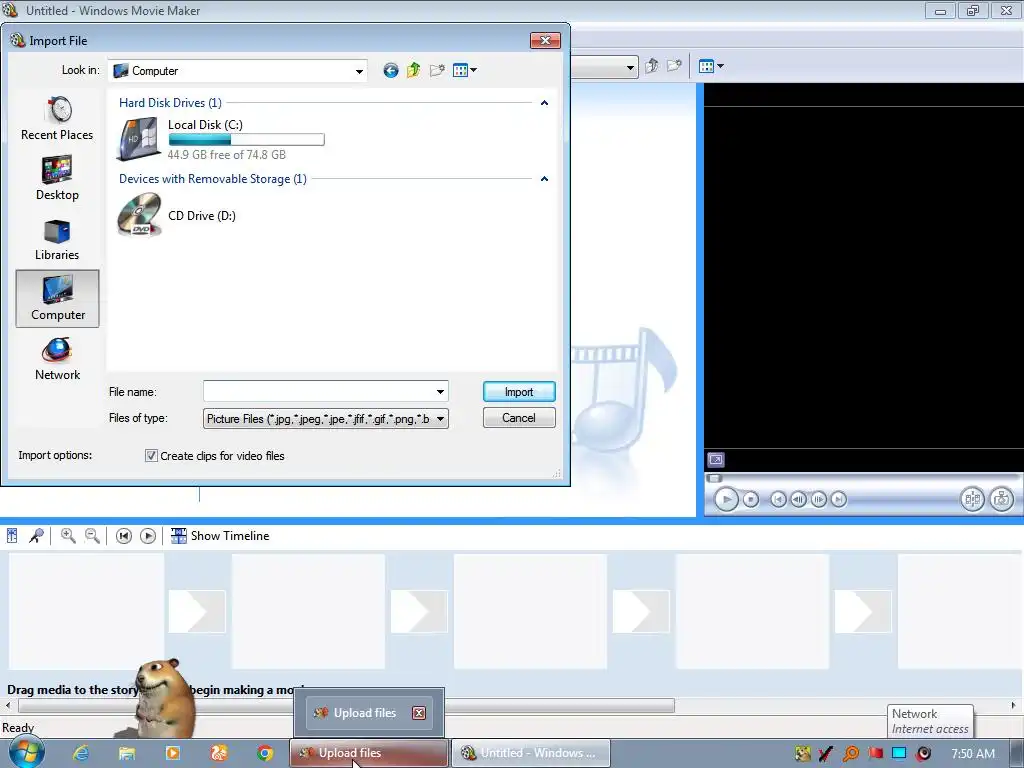Rewind the storyboard
1024x768 pixels.
(123, 536)
